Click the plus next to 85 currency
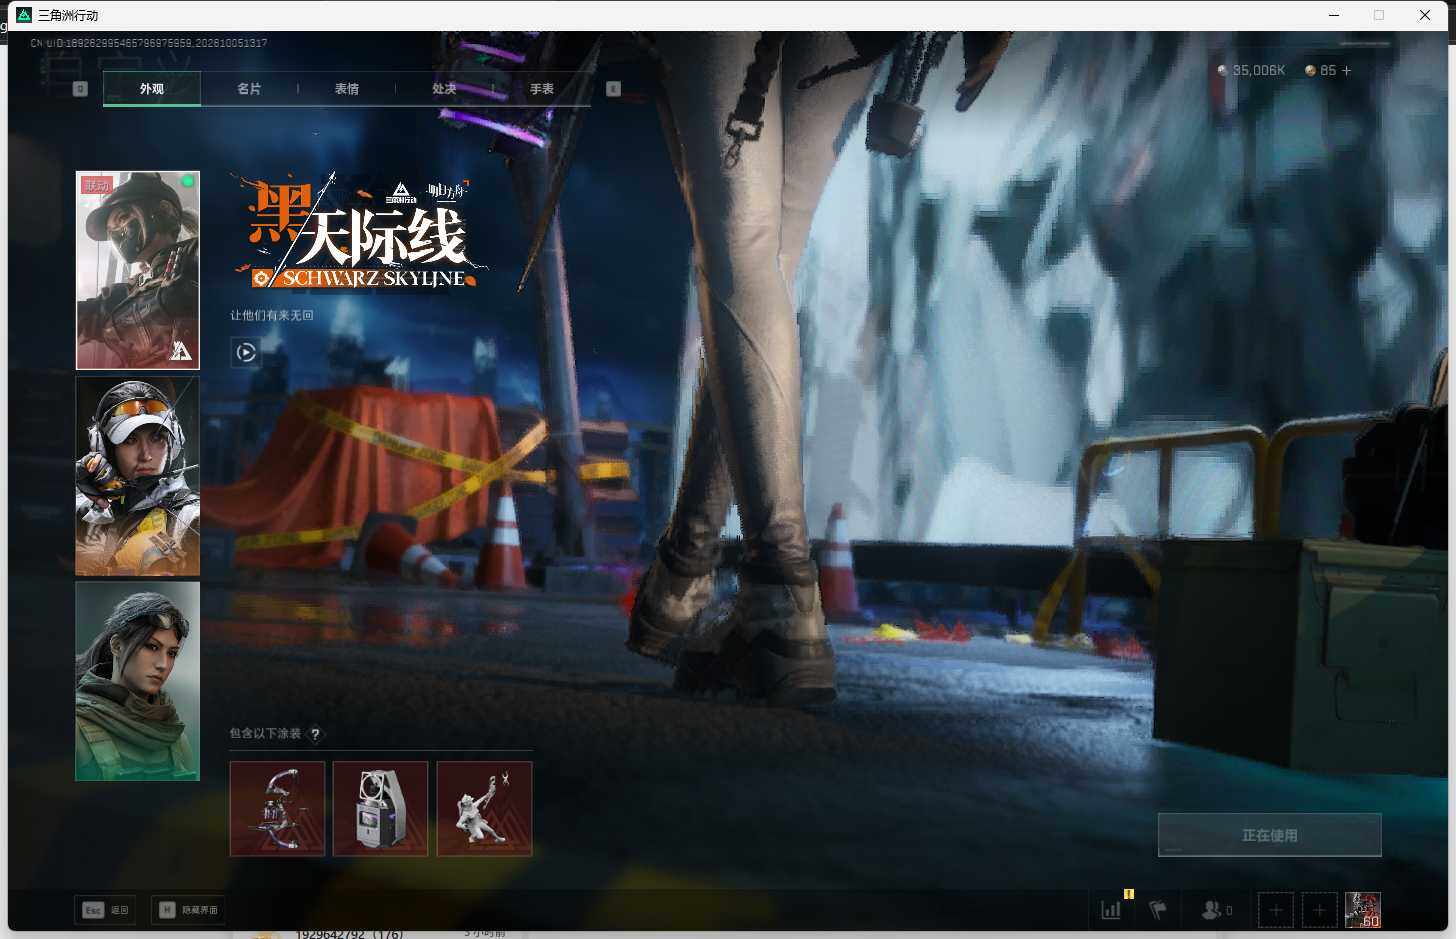The image size is (1456, 939). coord(1347,71)
